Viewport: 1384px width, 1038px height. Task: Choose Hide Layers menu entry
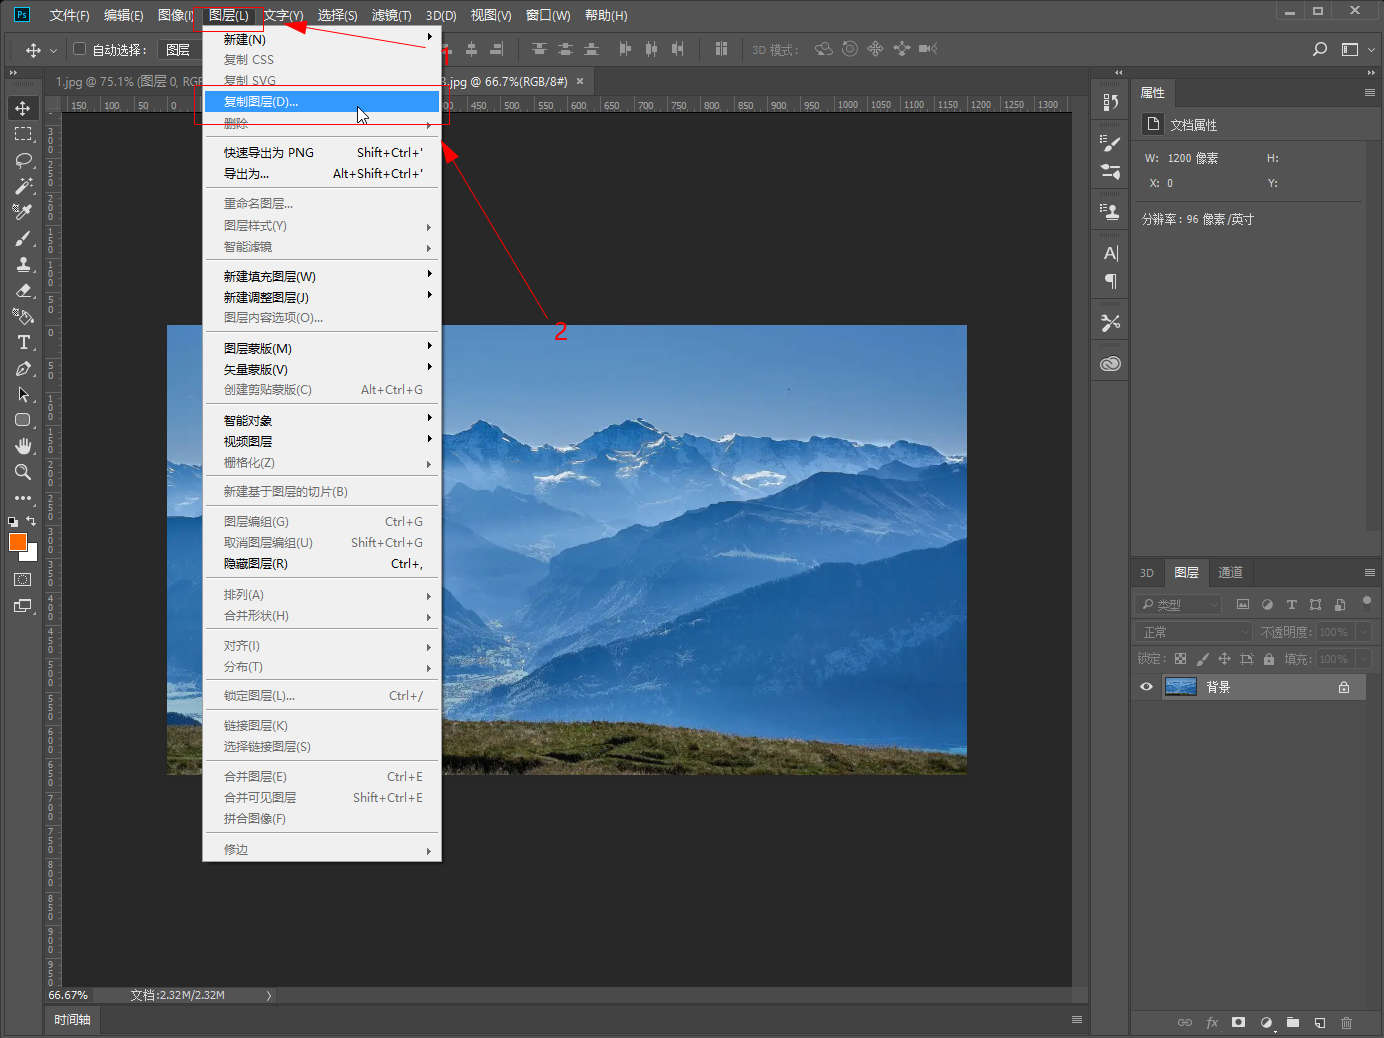[321, 563]
